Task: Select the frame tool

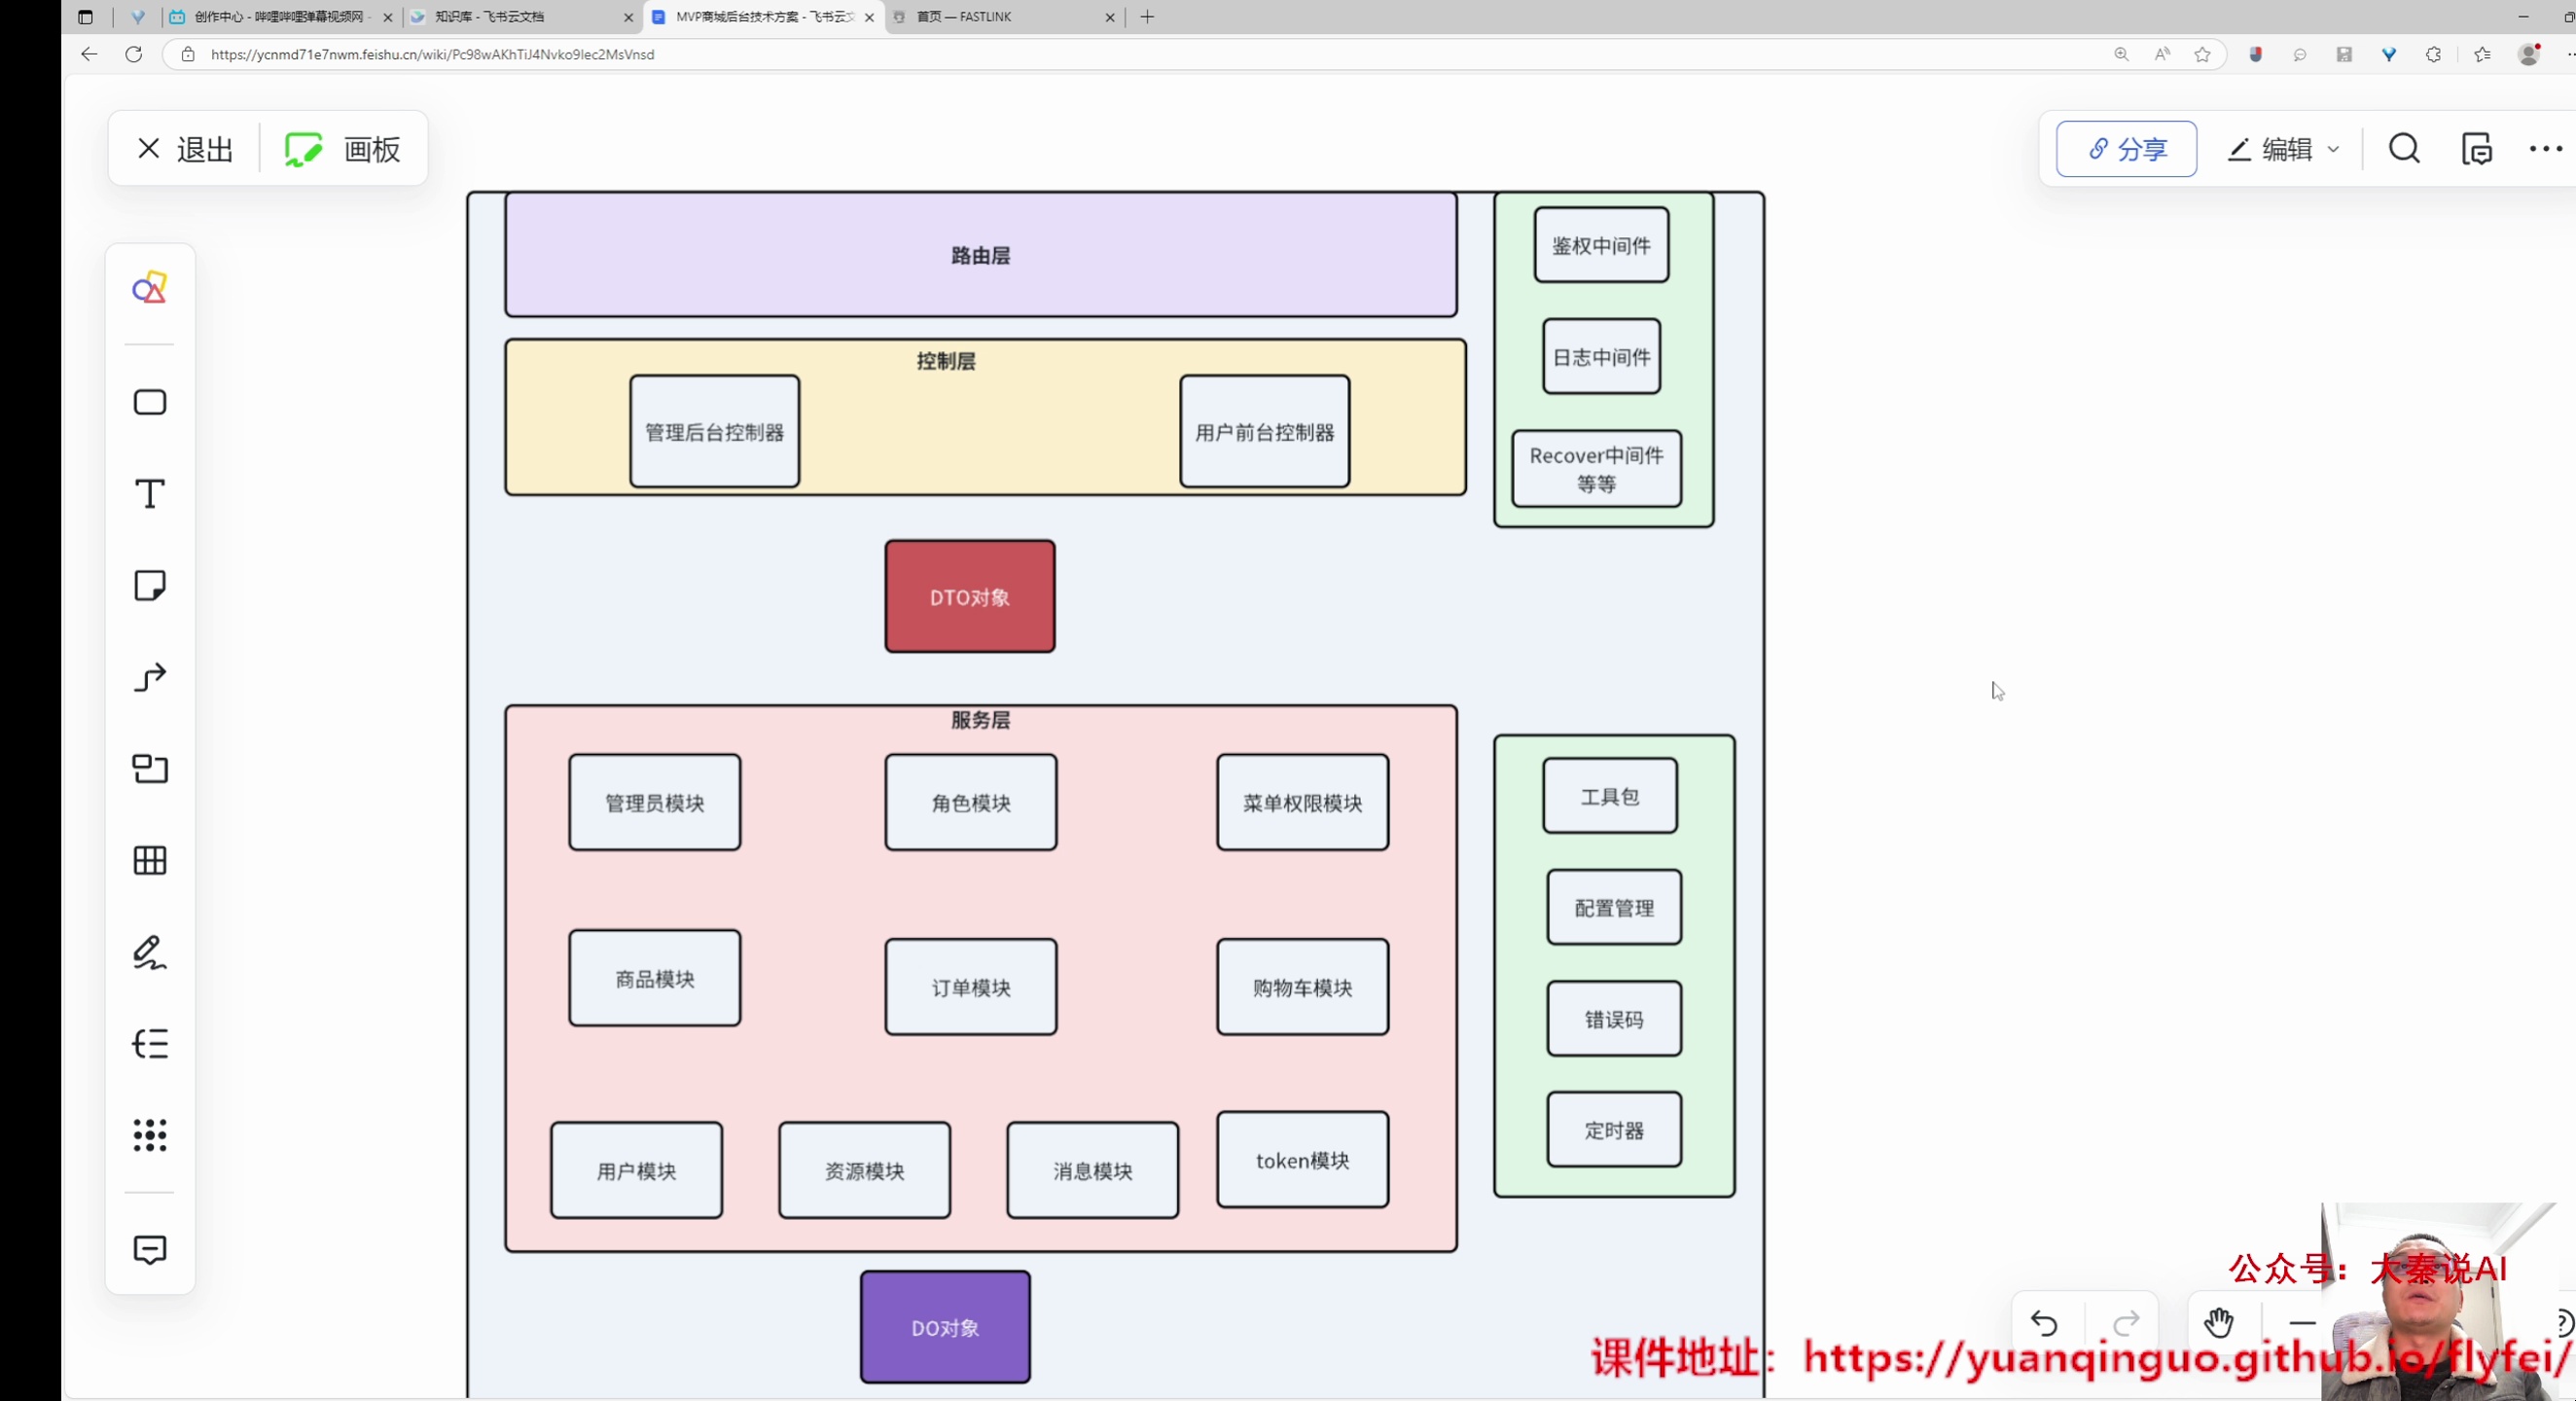Action: point(149,769)
